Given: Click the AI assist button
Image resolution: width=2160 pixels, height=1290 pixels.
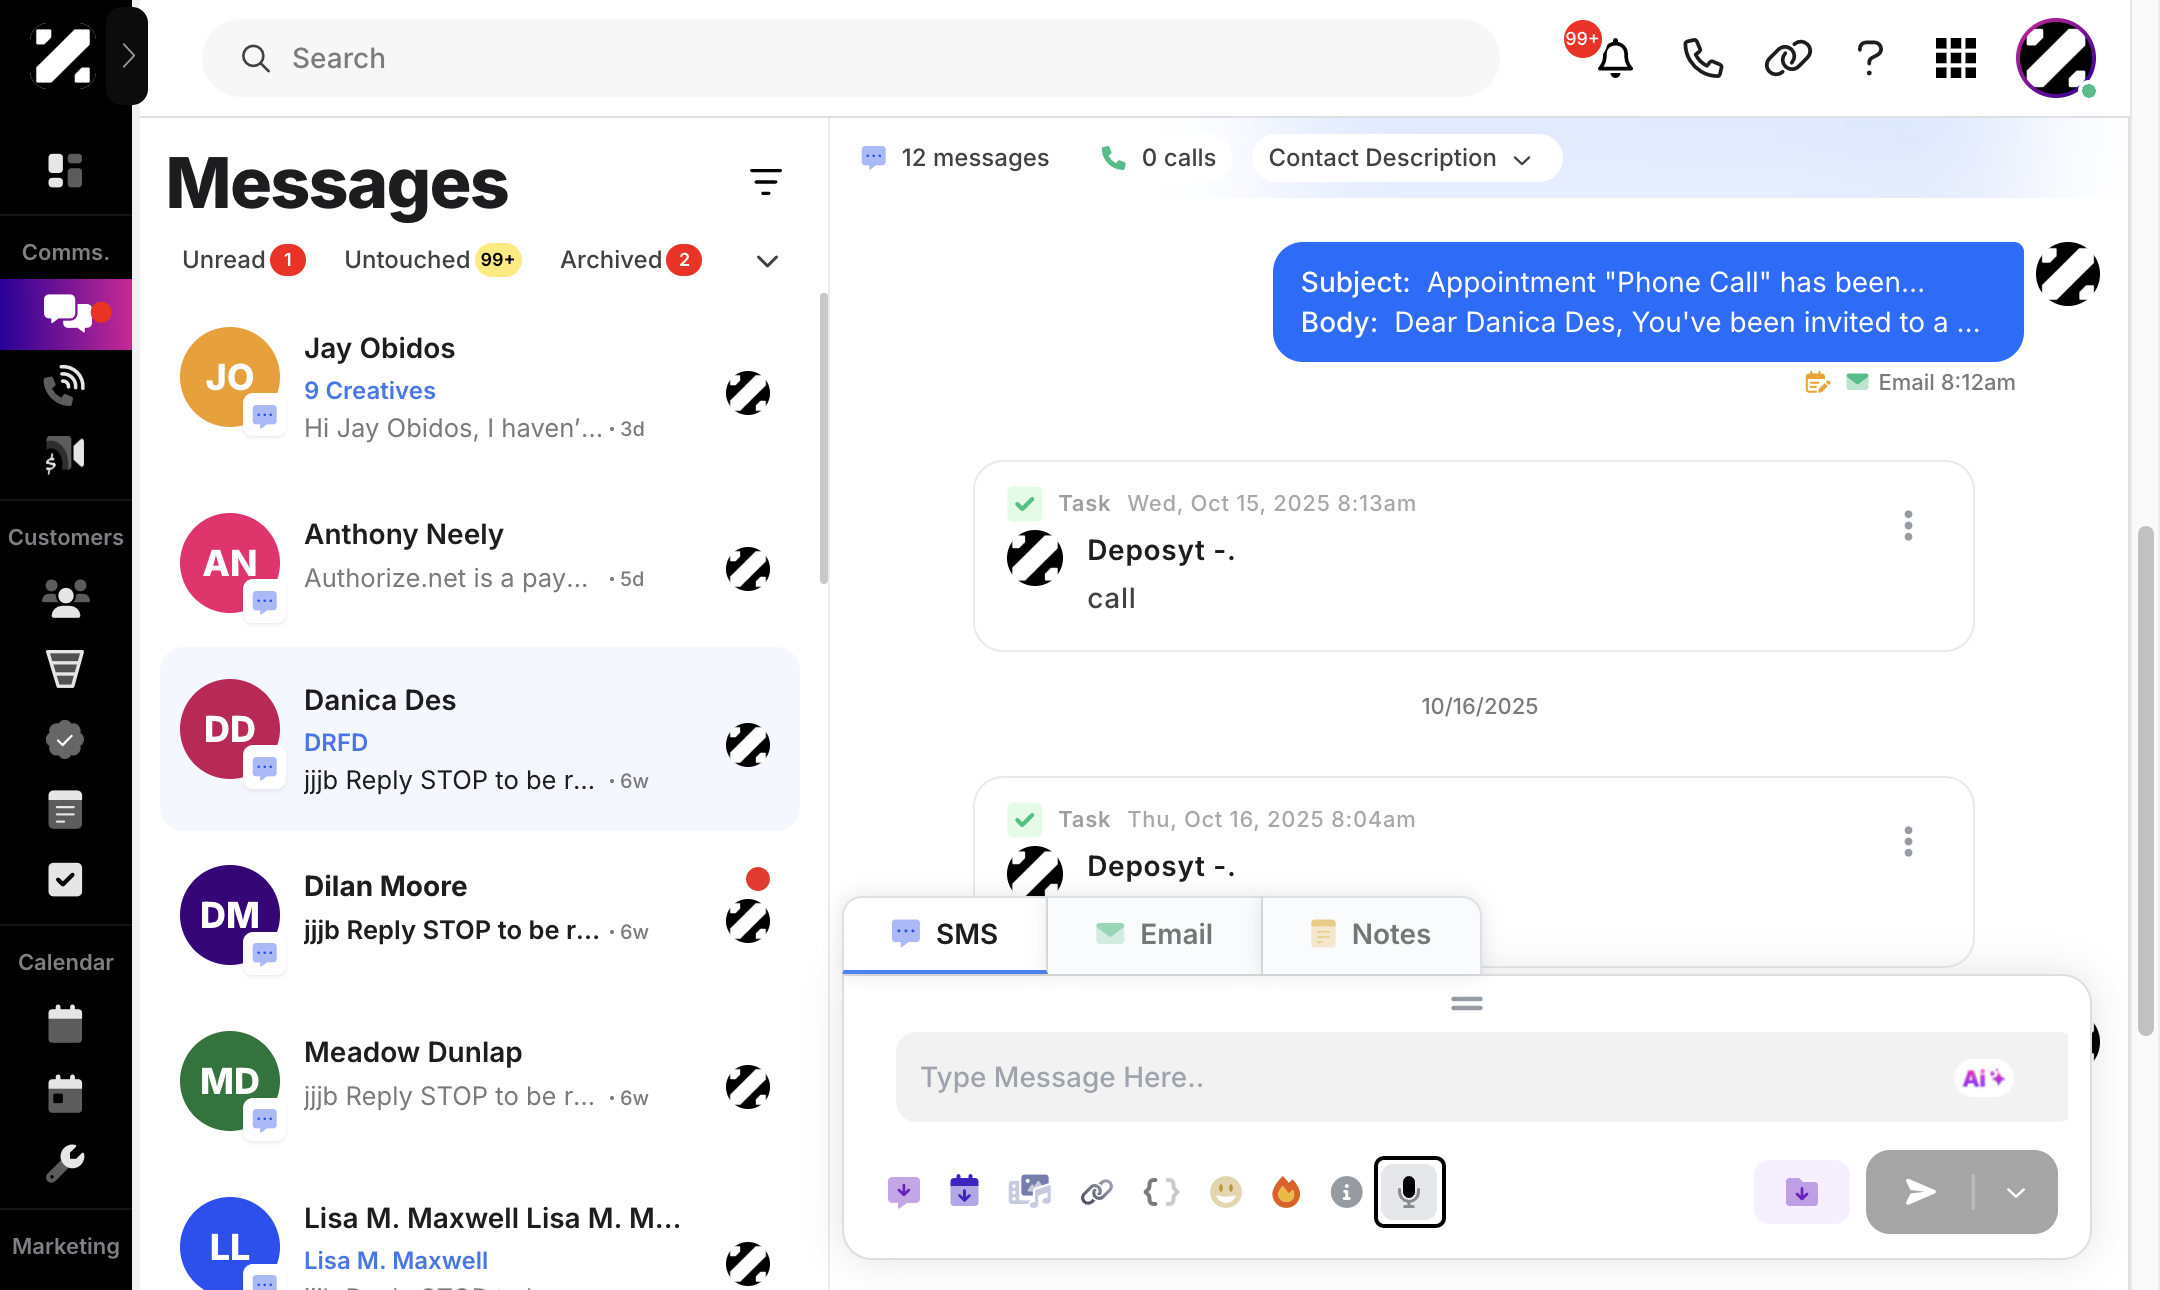Looking at the screenshot, I should [x=1983, y=1078].
